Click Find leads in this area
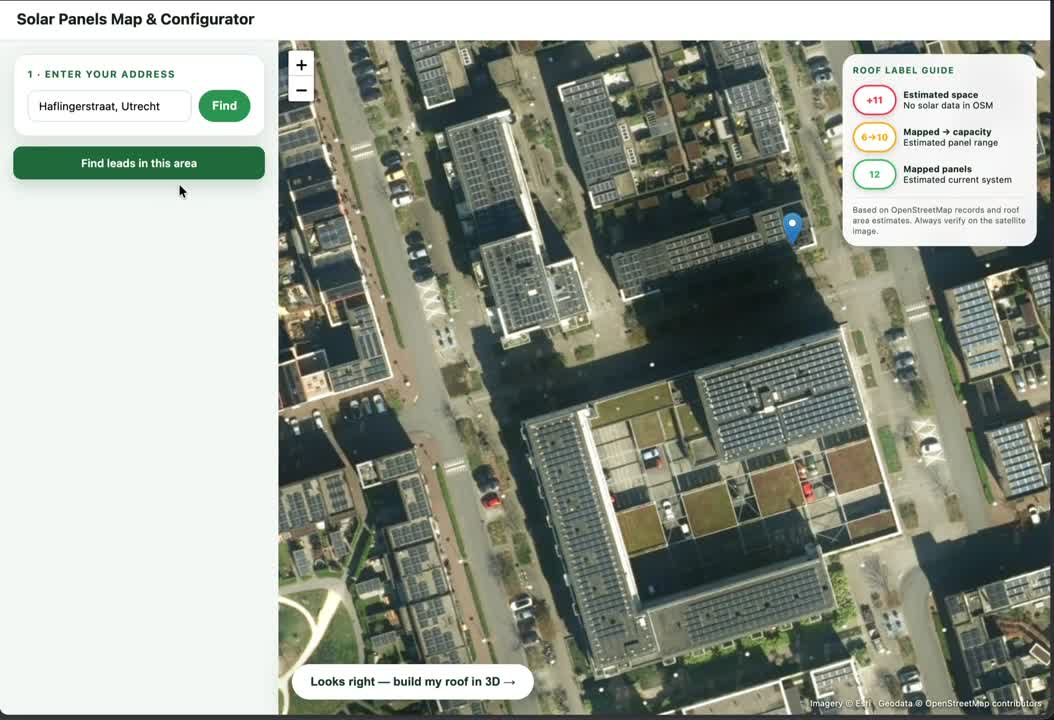This screenshot has height=720, width=1054. pyautogui.click(x=139, y=163)
